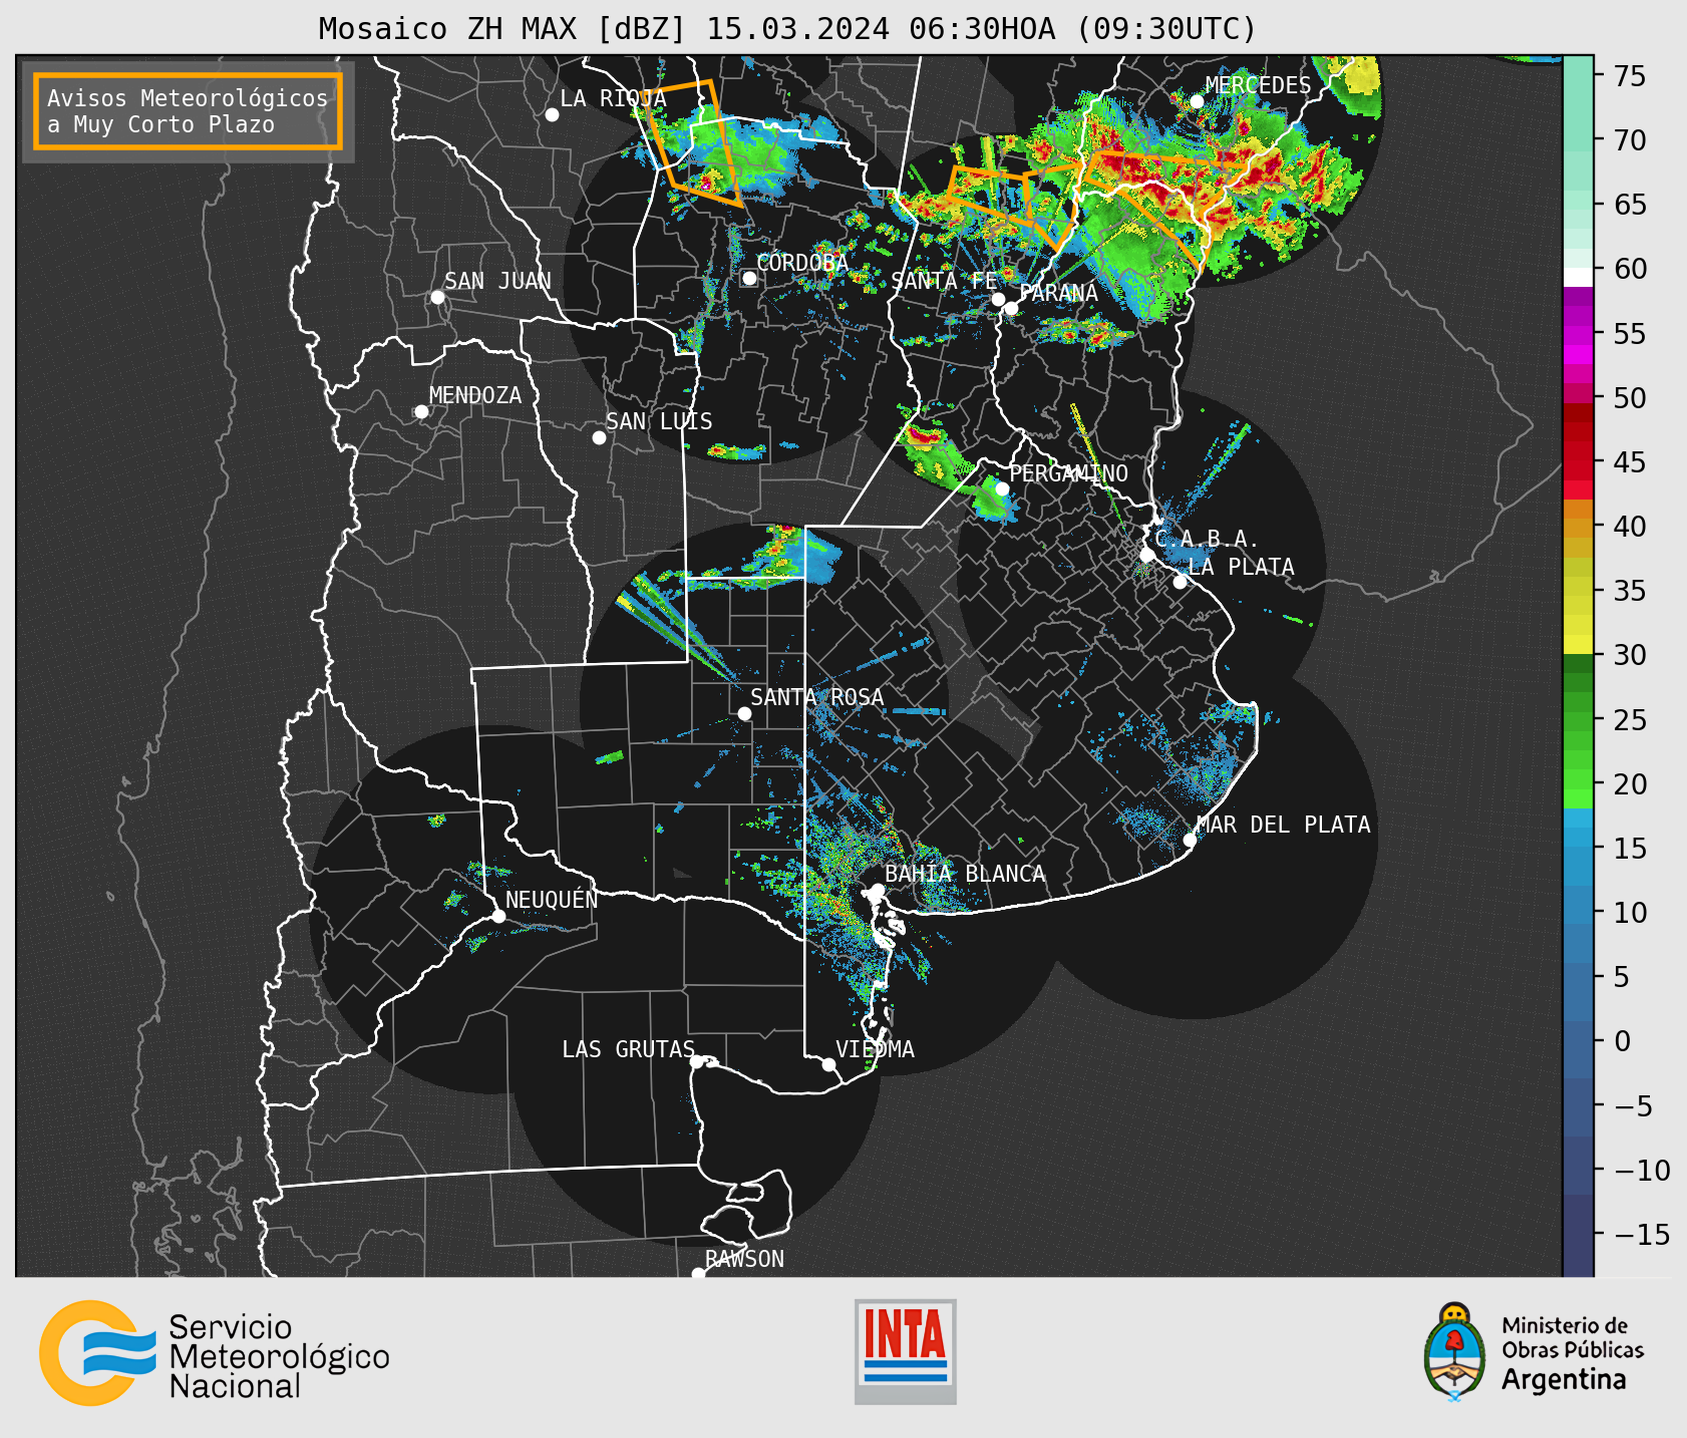Click the Ministerio de Obras Públicas Argentina text
This screenshot has height=1438, width=1687.
point(1573,1353)
